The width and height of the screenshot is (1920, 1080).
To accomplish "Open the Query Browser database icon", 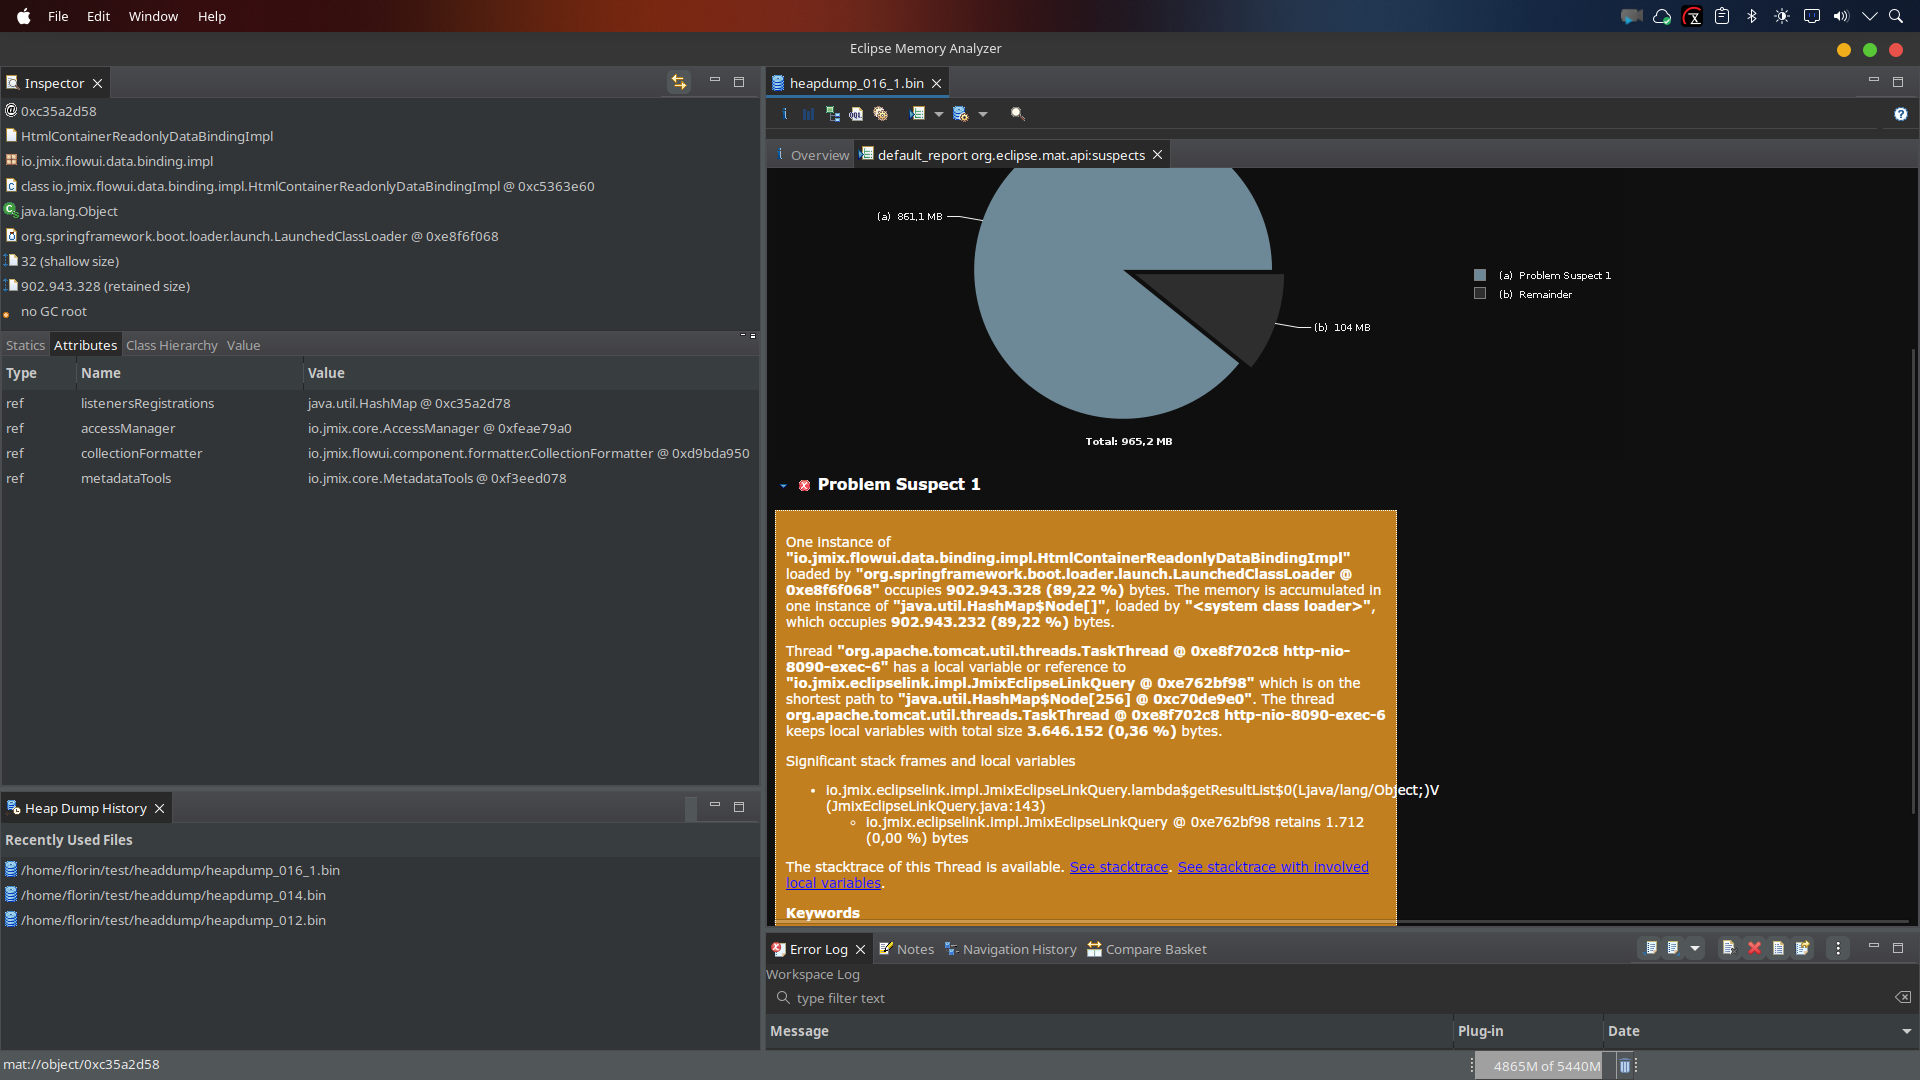I will 961,114.
